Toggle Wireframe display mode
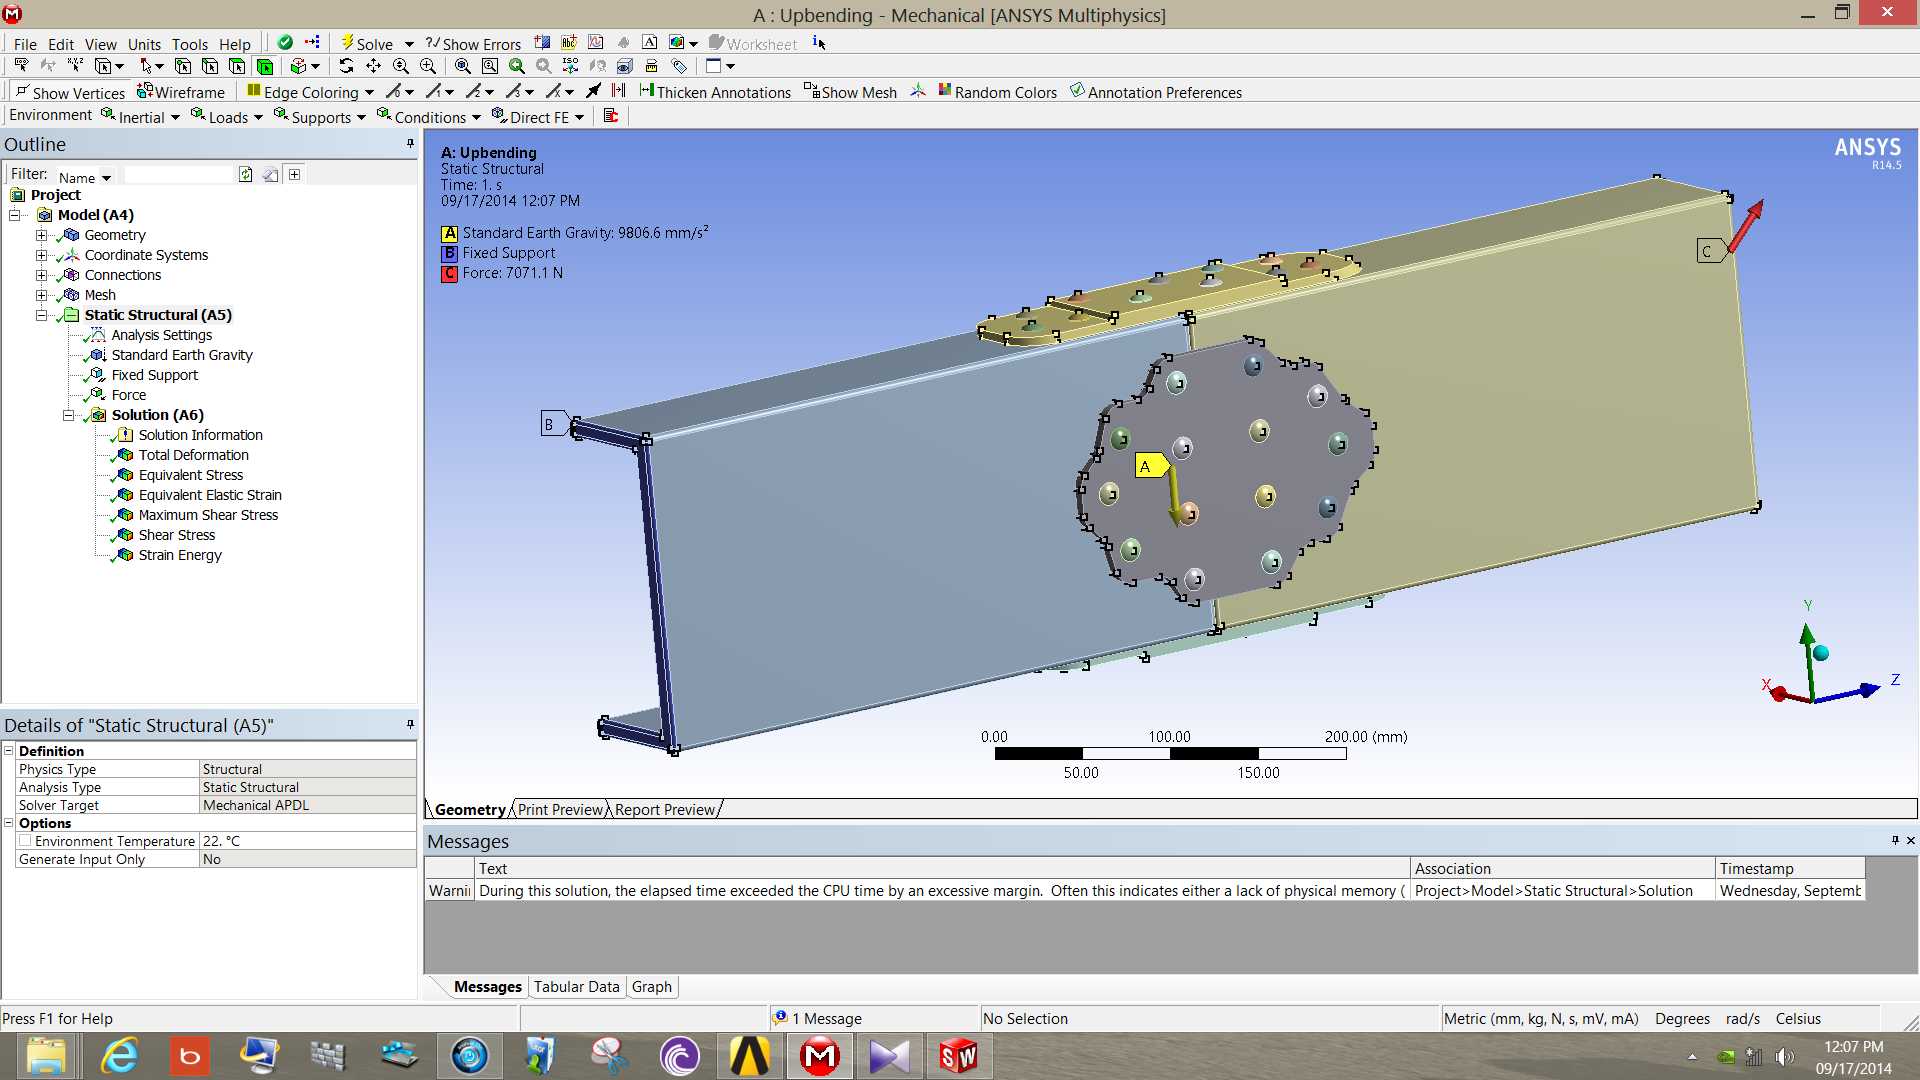The width and height of the screenshot is (1920, 1080). 181,92
